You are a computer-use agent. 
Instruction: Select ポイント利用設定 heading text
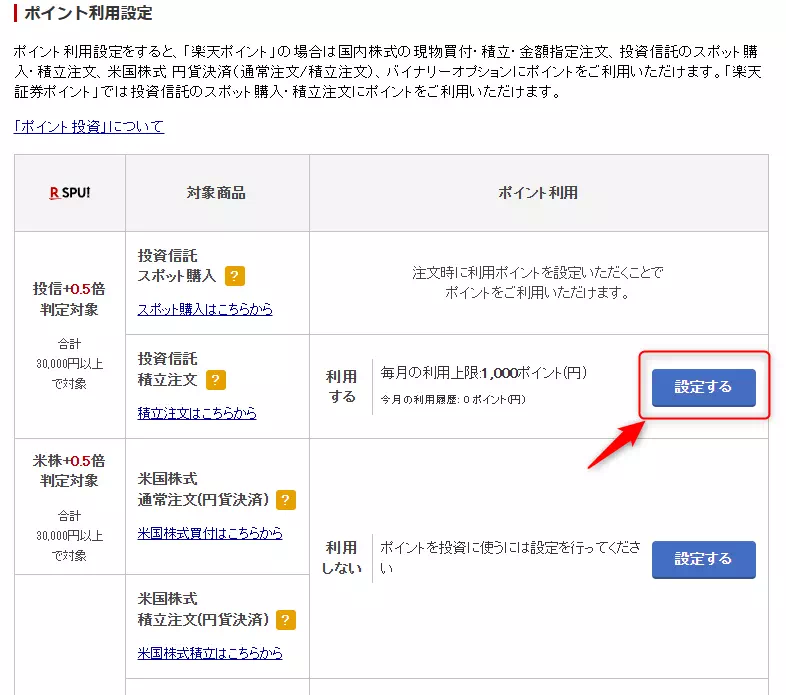click(x=88, y=13)
